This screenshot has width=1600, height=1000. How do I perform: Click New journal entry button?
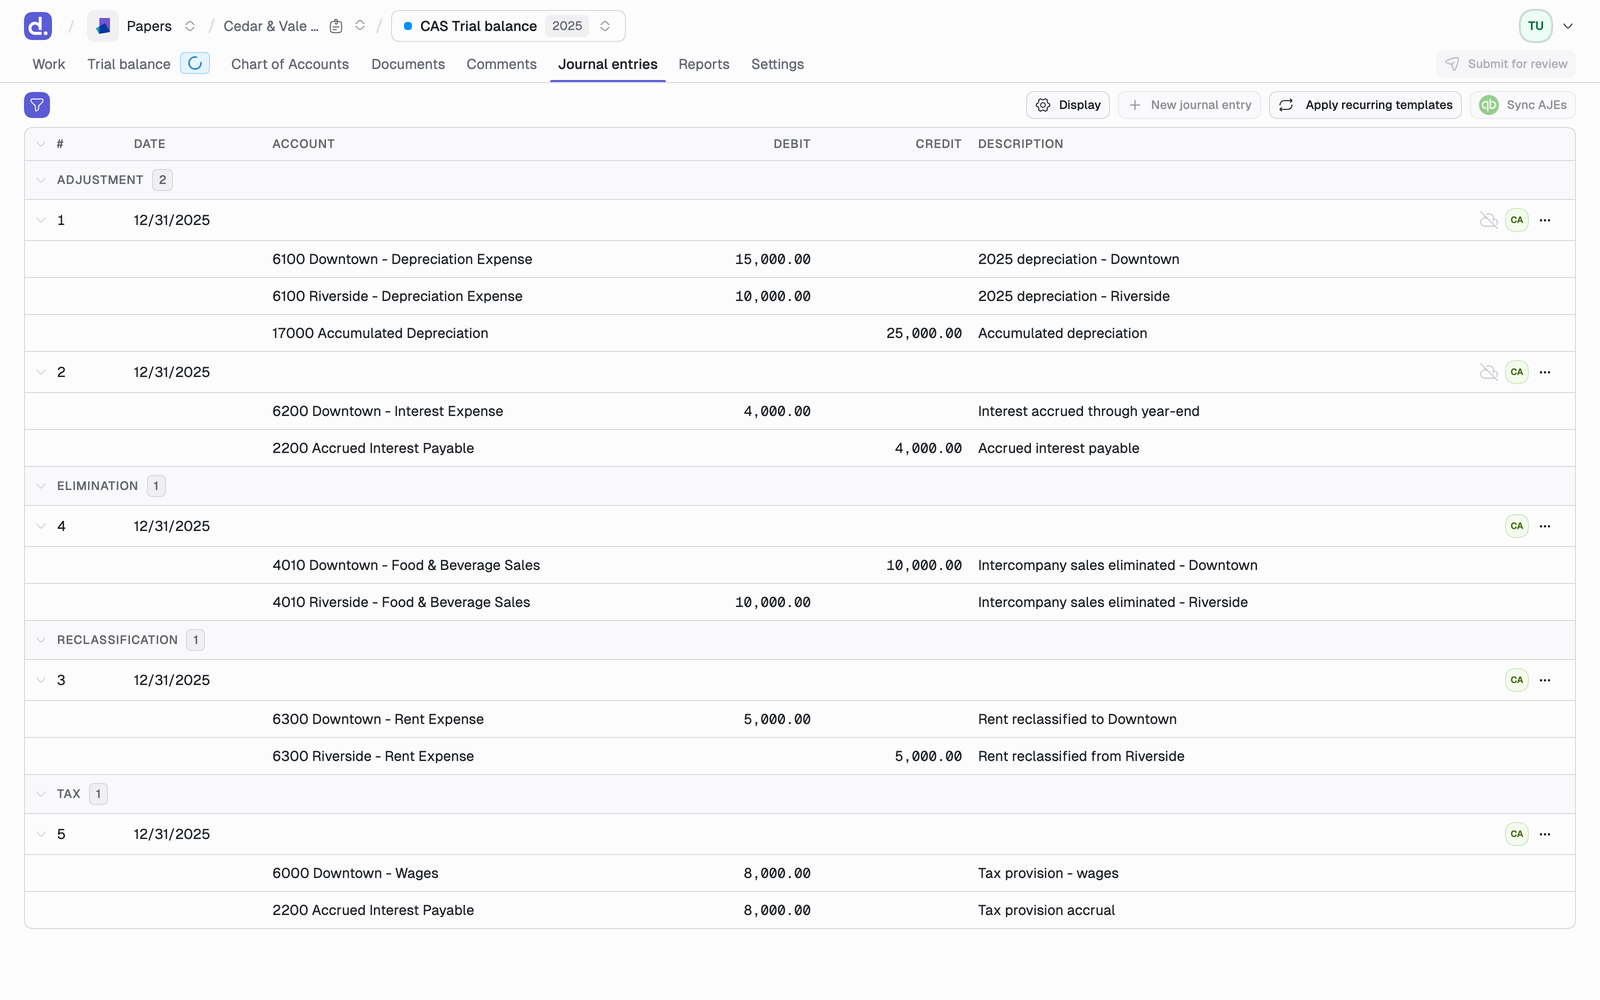pyautogui.click(x=1190, y=105)
